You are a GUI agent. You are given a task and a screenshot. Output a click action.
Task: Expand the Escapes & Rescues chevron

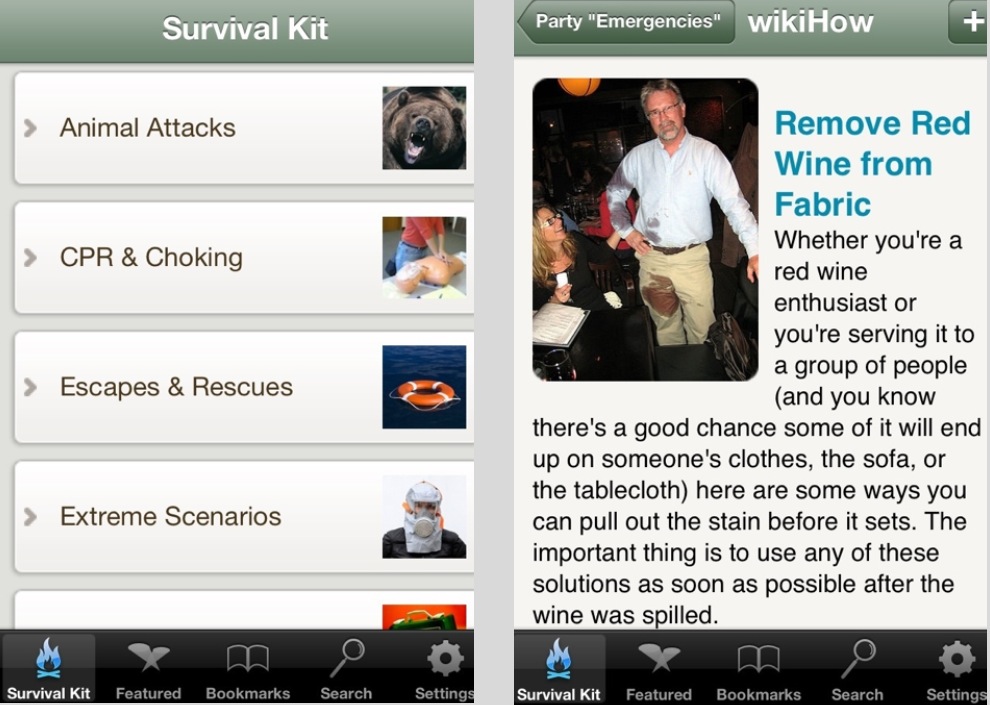point(30,387)
